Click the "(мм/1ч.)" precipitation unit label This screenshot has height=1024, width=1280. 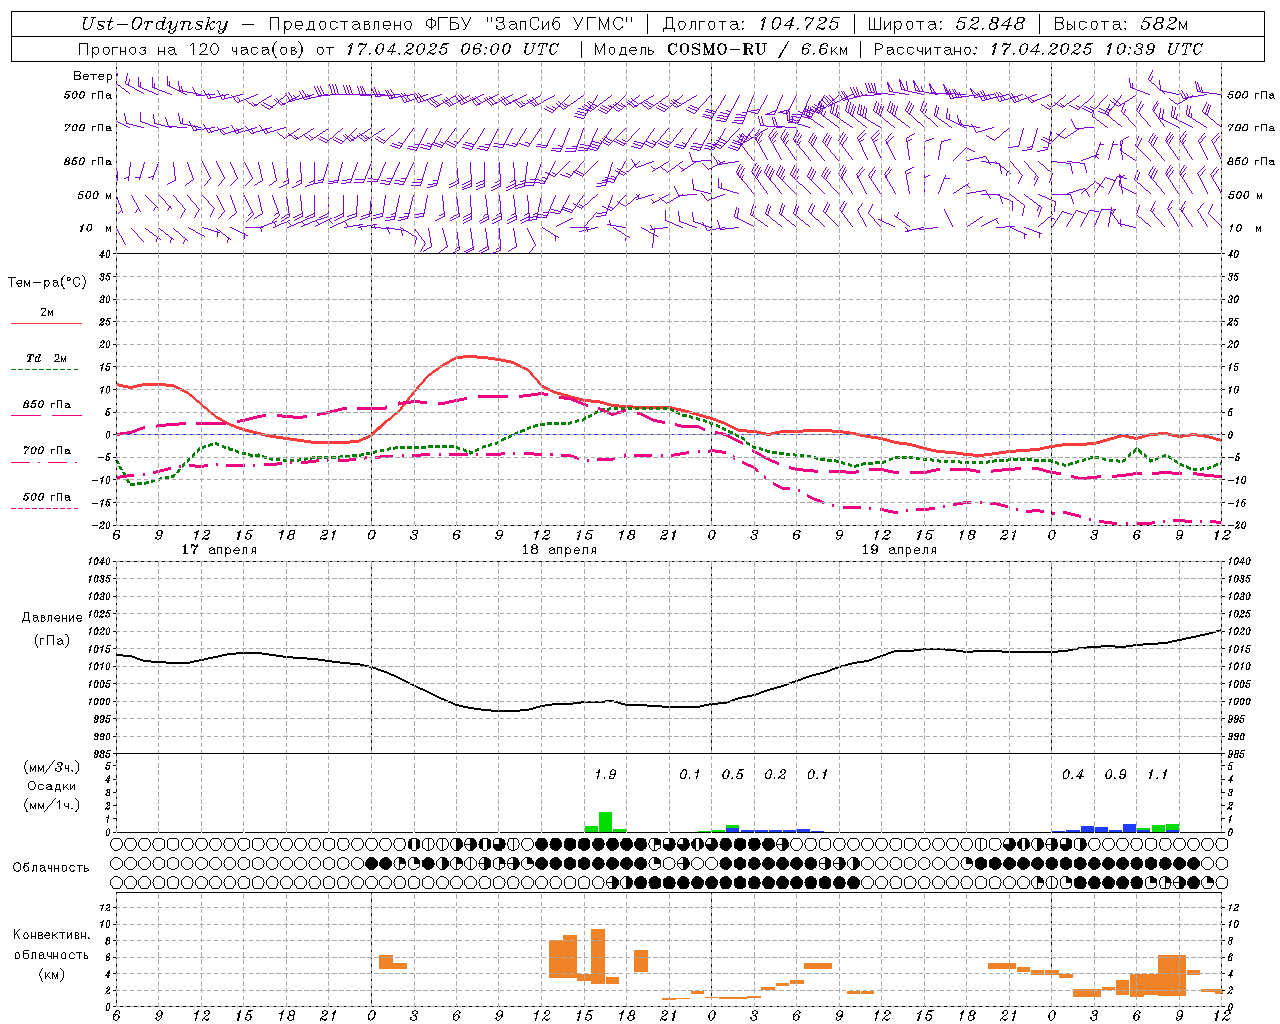tap(52, 805)
